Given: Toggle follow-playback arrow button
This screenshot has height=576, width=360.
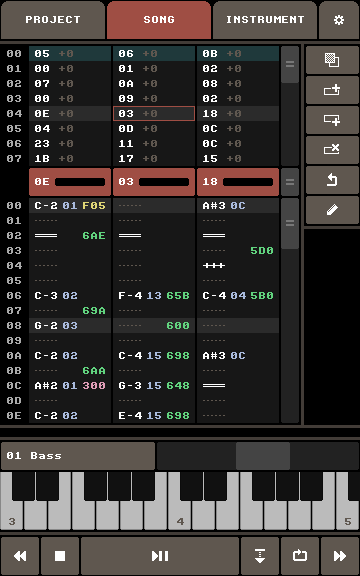Looking at the screenshot, I should pos(260,556).
